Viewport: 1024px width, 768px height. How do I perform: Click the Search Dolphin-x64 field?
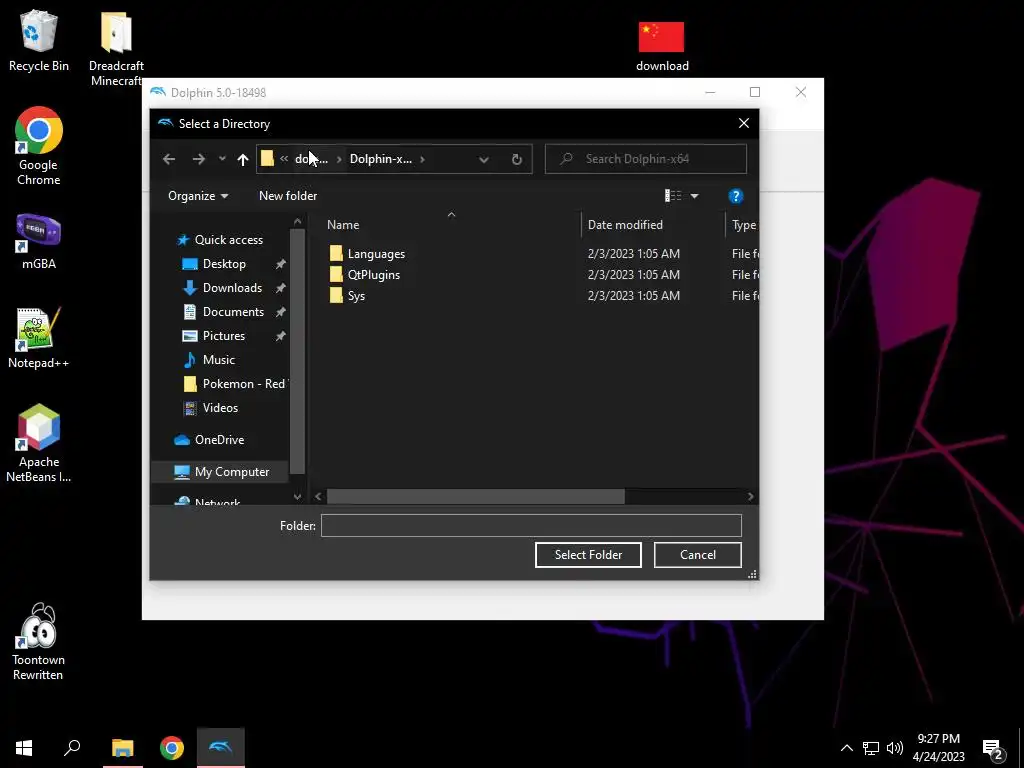[646, 159]
